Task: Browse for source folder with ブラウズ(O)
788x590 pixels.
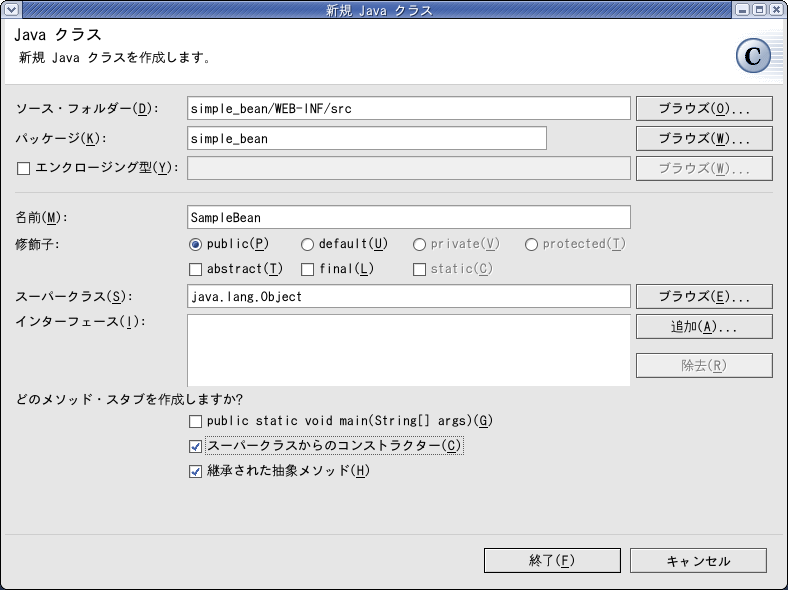Action: tap(704, 109)
